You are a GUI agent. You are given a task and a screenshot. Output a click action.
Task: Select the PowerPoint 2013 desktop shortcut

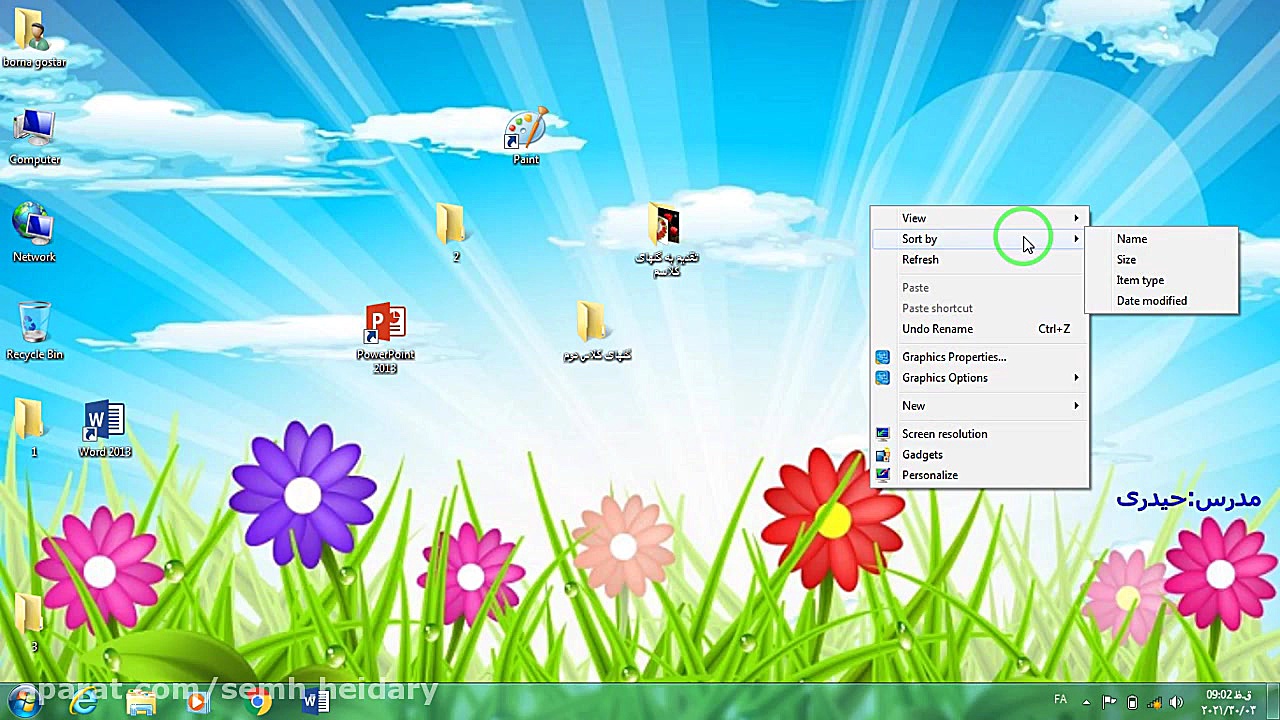[385, 339]
